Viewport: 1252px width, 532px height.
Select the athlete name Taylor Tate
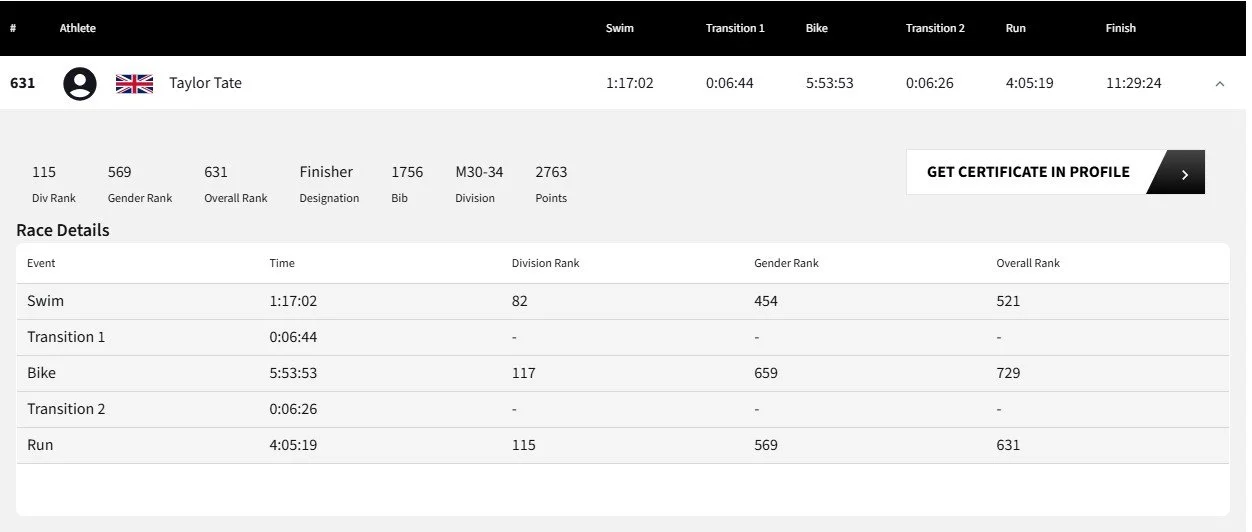(x=205, y=83)
